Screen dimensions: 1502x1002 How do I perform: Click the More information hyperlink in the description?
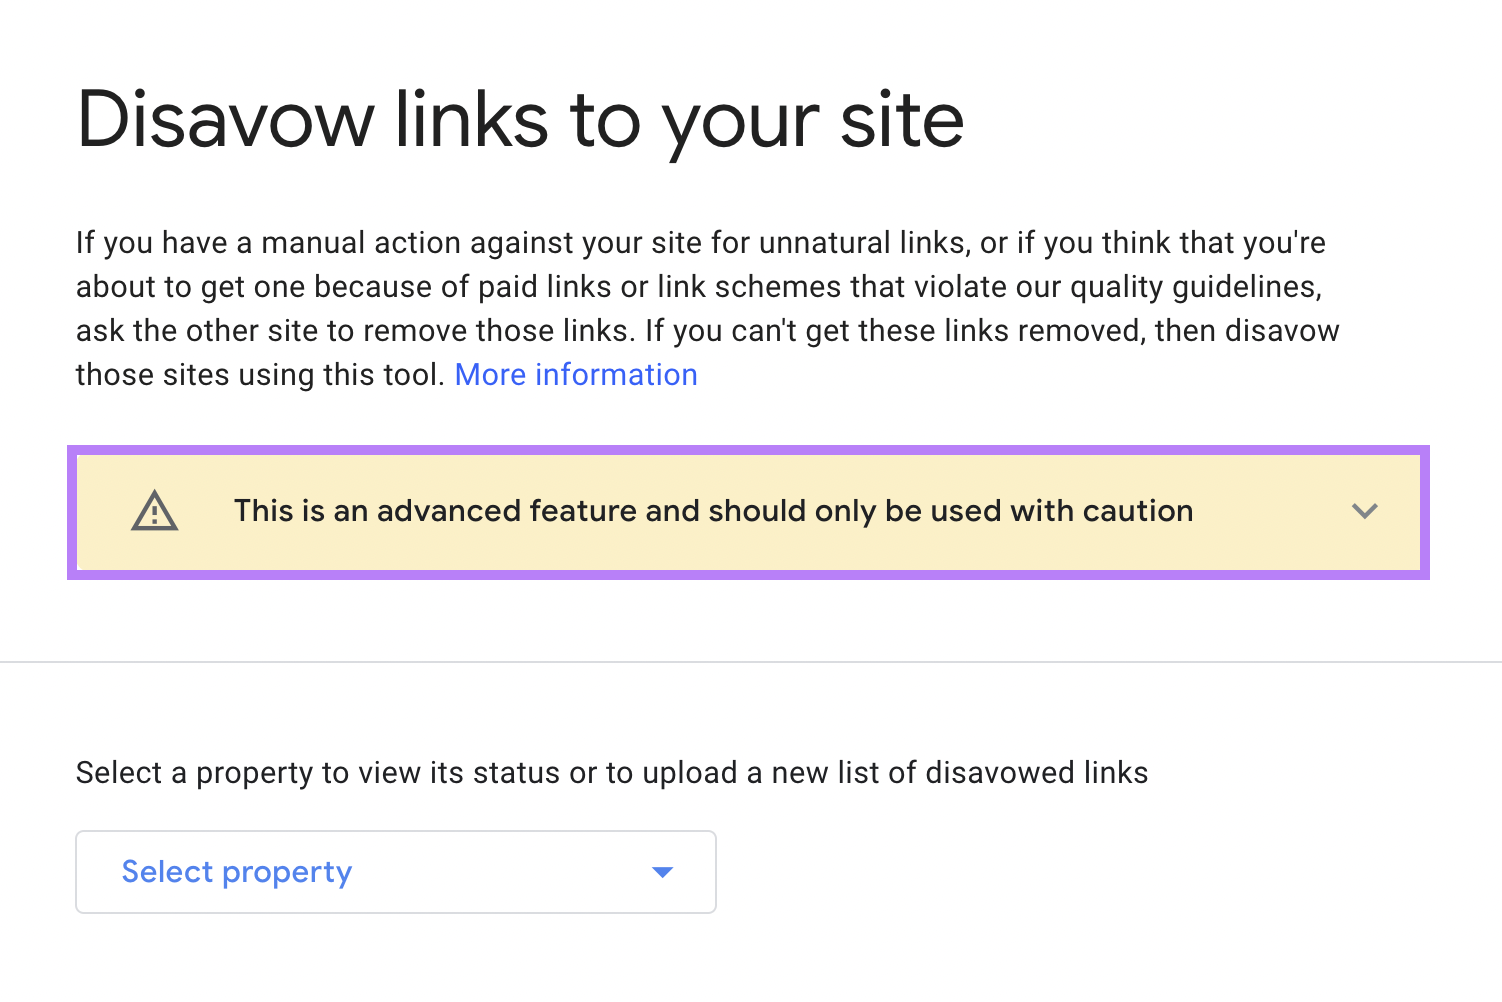[x=575, y=374]
